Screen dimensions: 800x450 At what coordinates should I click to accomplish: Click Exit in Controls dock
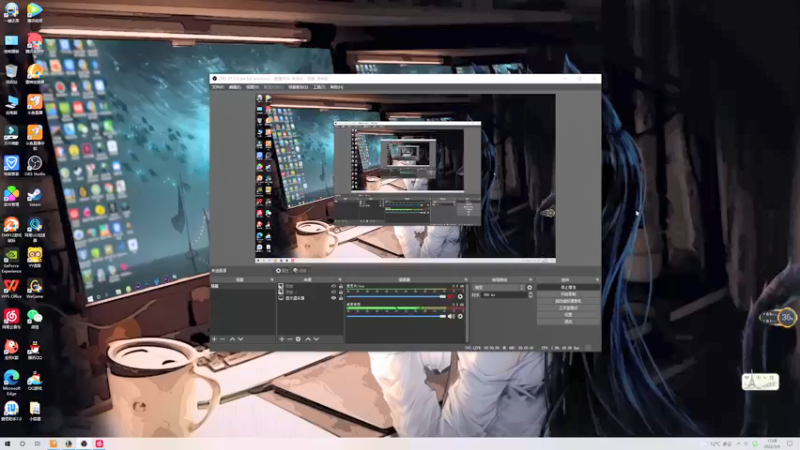tap(568, 322)
